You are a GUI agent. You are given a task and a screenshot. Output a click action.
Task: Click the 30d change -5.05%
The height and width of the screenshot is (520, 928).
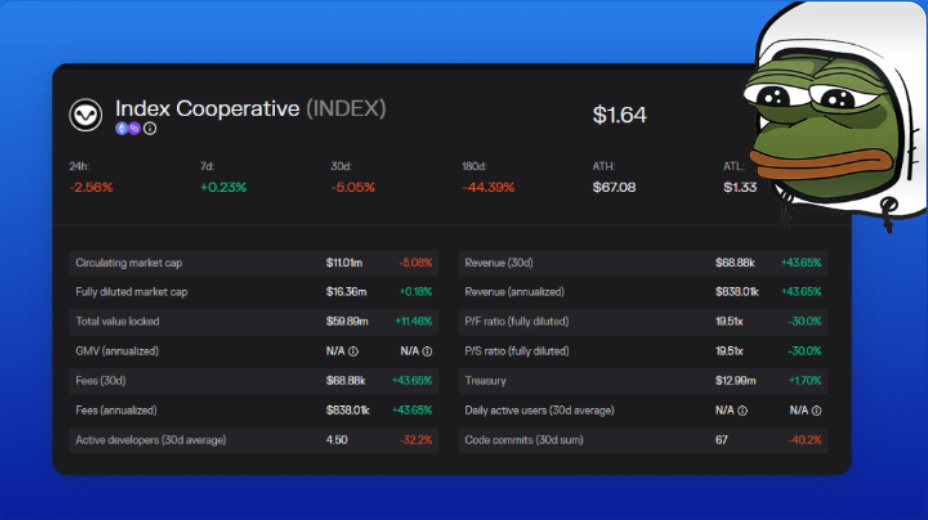pos(353,188)
